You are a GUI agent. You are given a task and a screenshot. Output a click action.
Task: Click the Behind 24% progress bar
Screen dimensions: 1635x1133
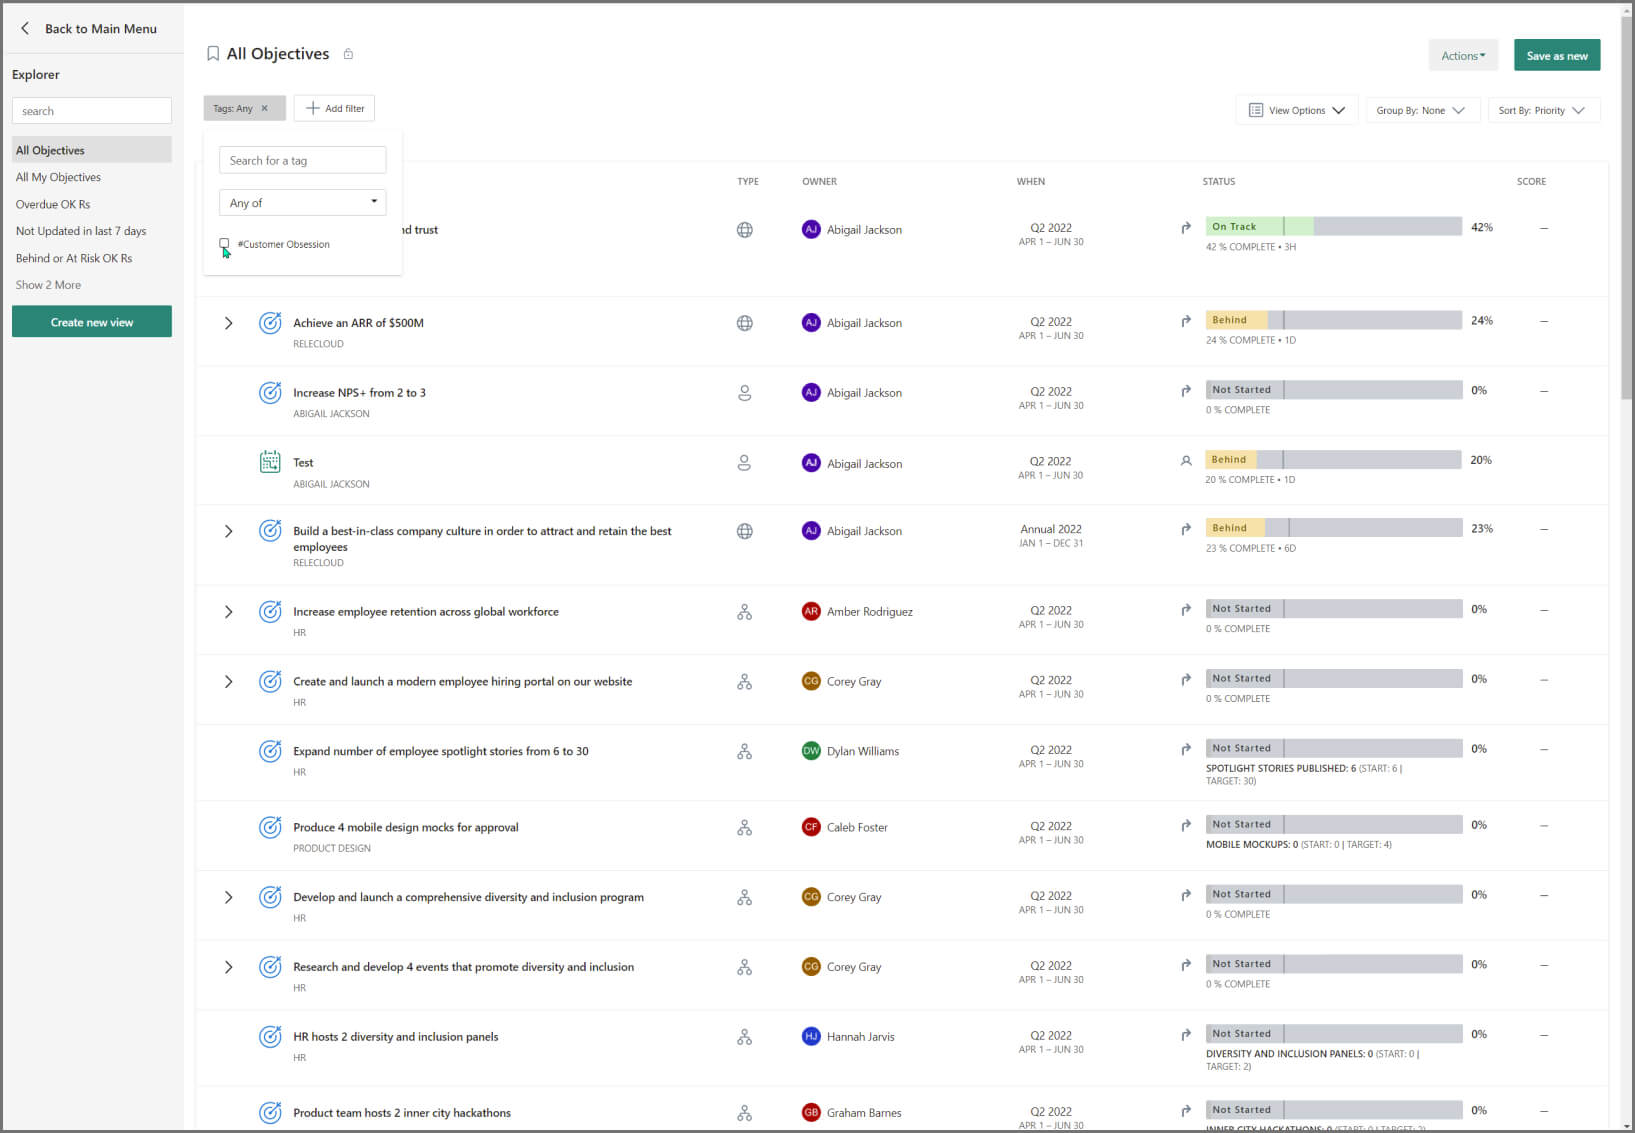click(1334, 320)
